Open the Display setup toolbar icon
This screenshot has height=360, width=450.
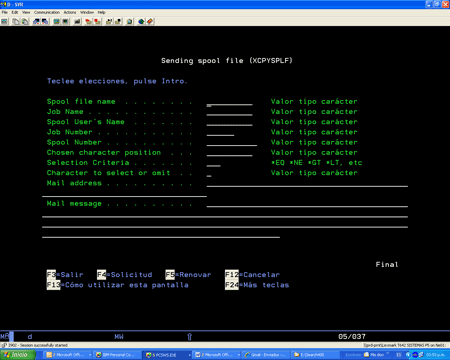pyautogui.click(x=56, y=22)
